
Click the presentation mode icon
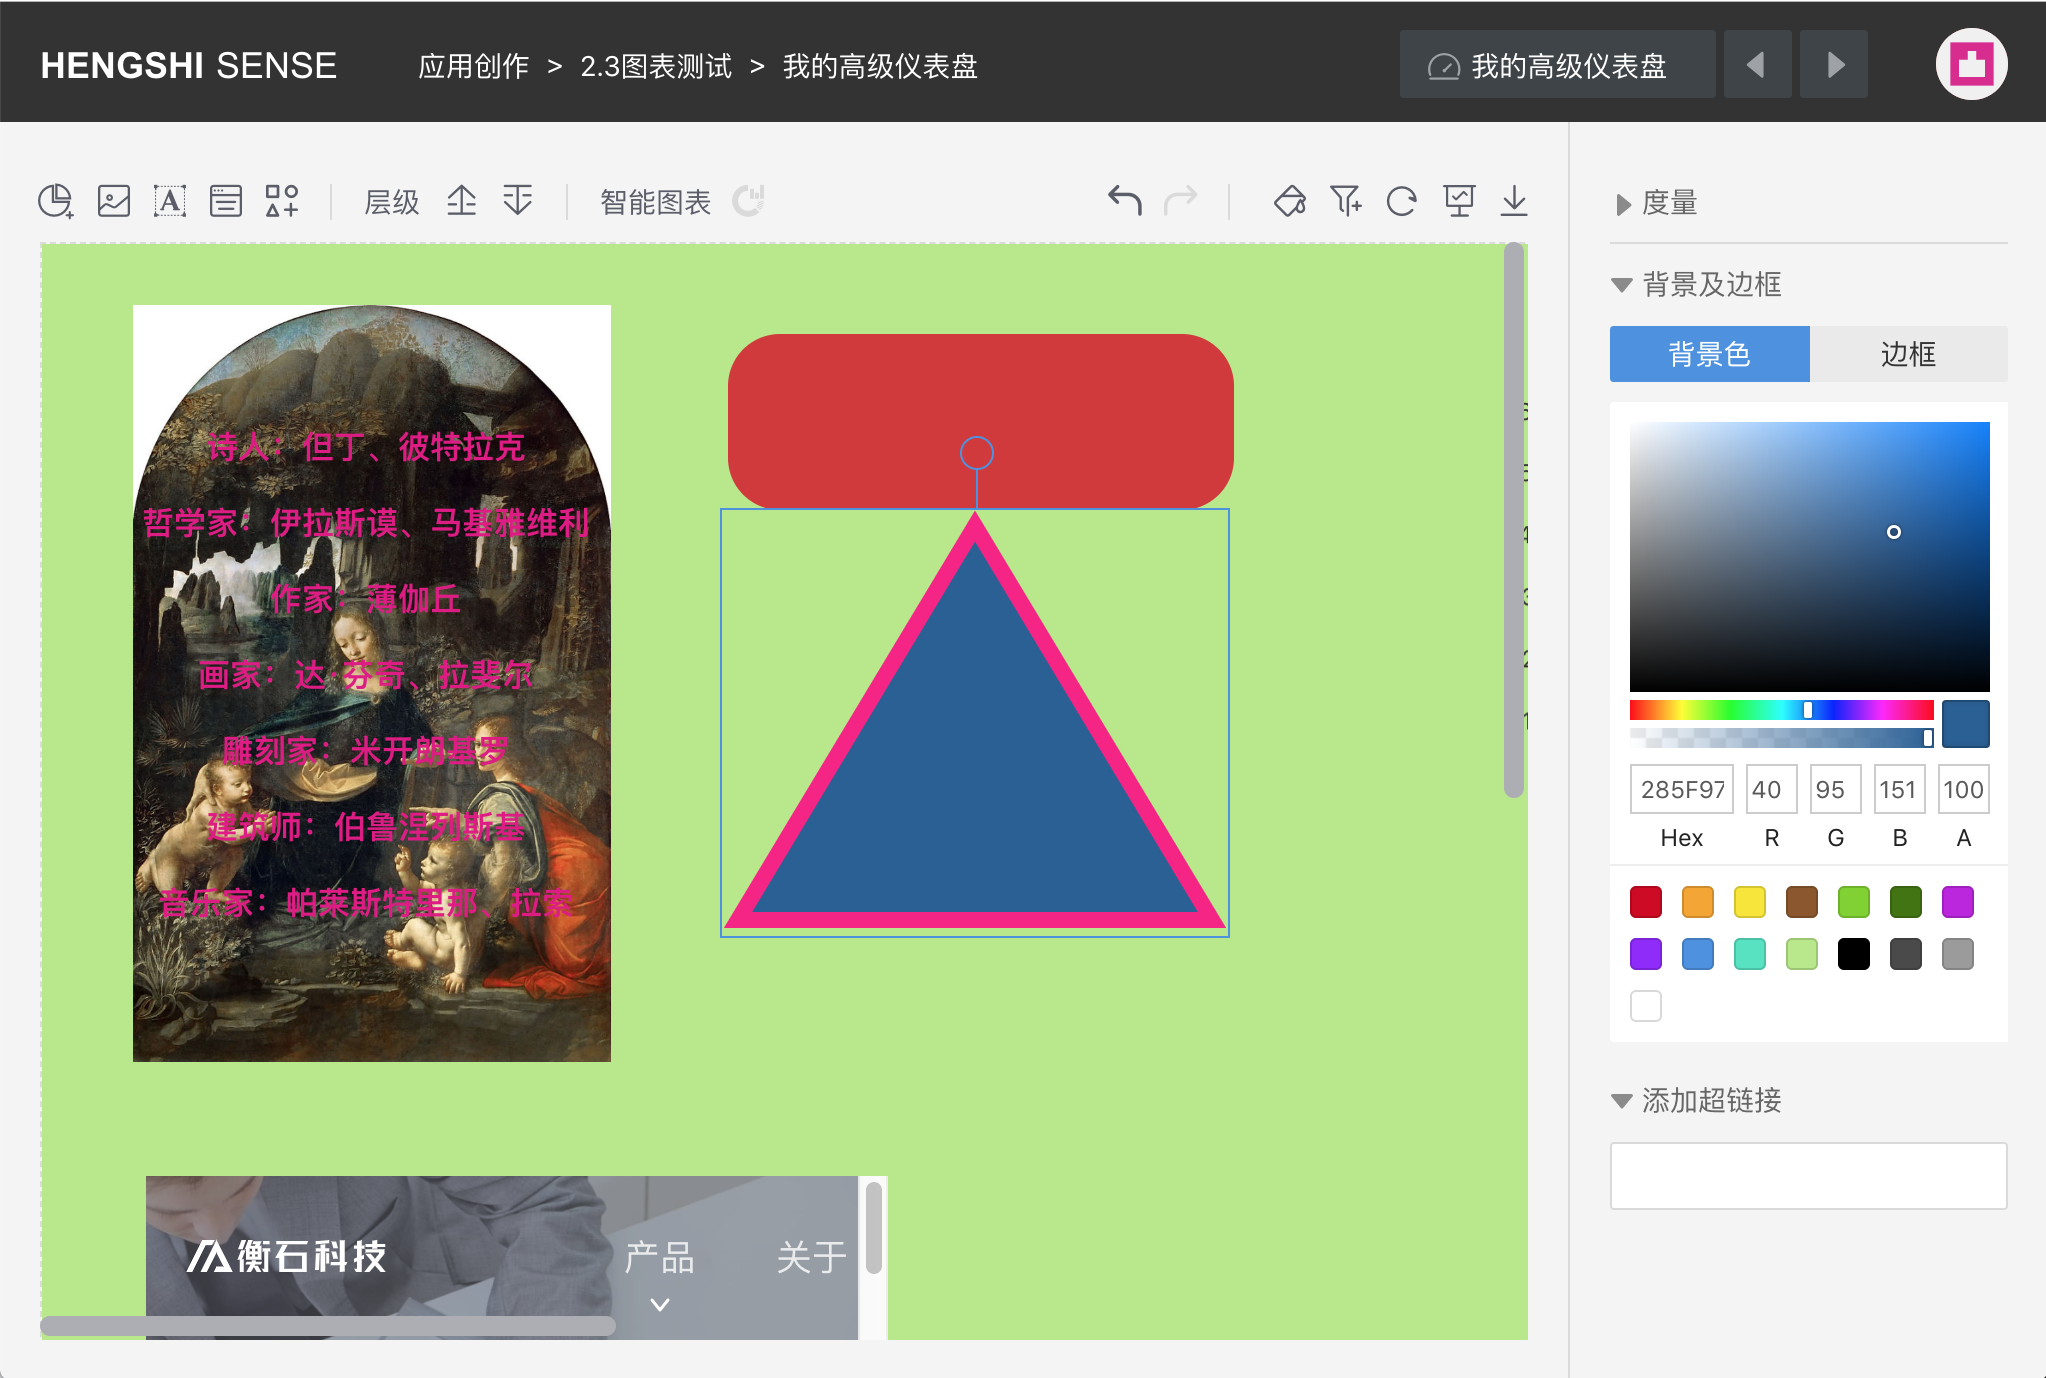click(x=1459, y=201)
